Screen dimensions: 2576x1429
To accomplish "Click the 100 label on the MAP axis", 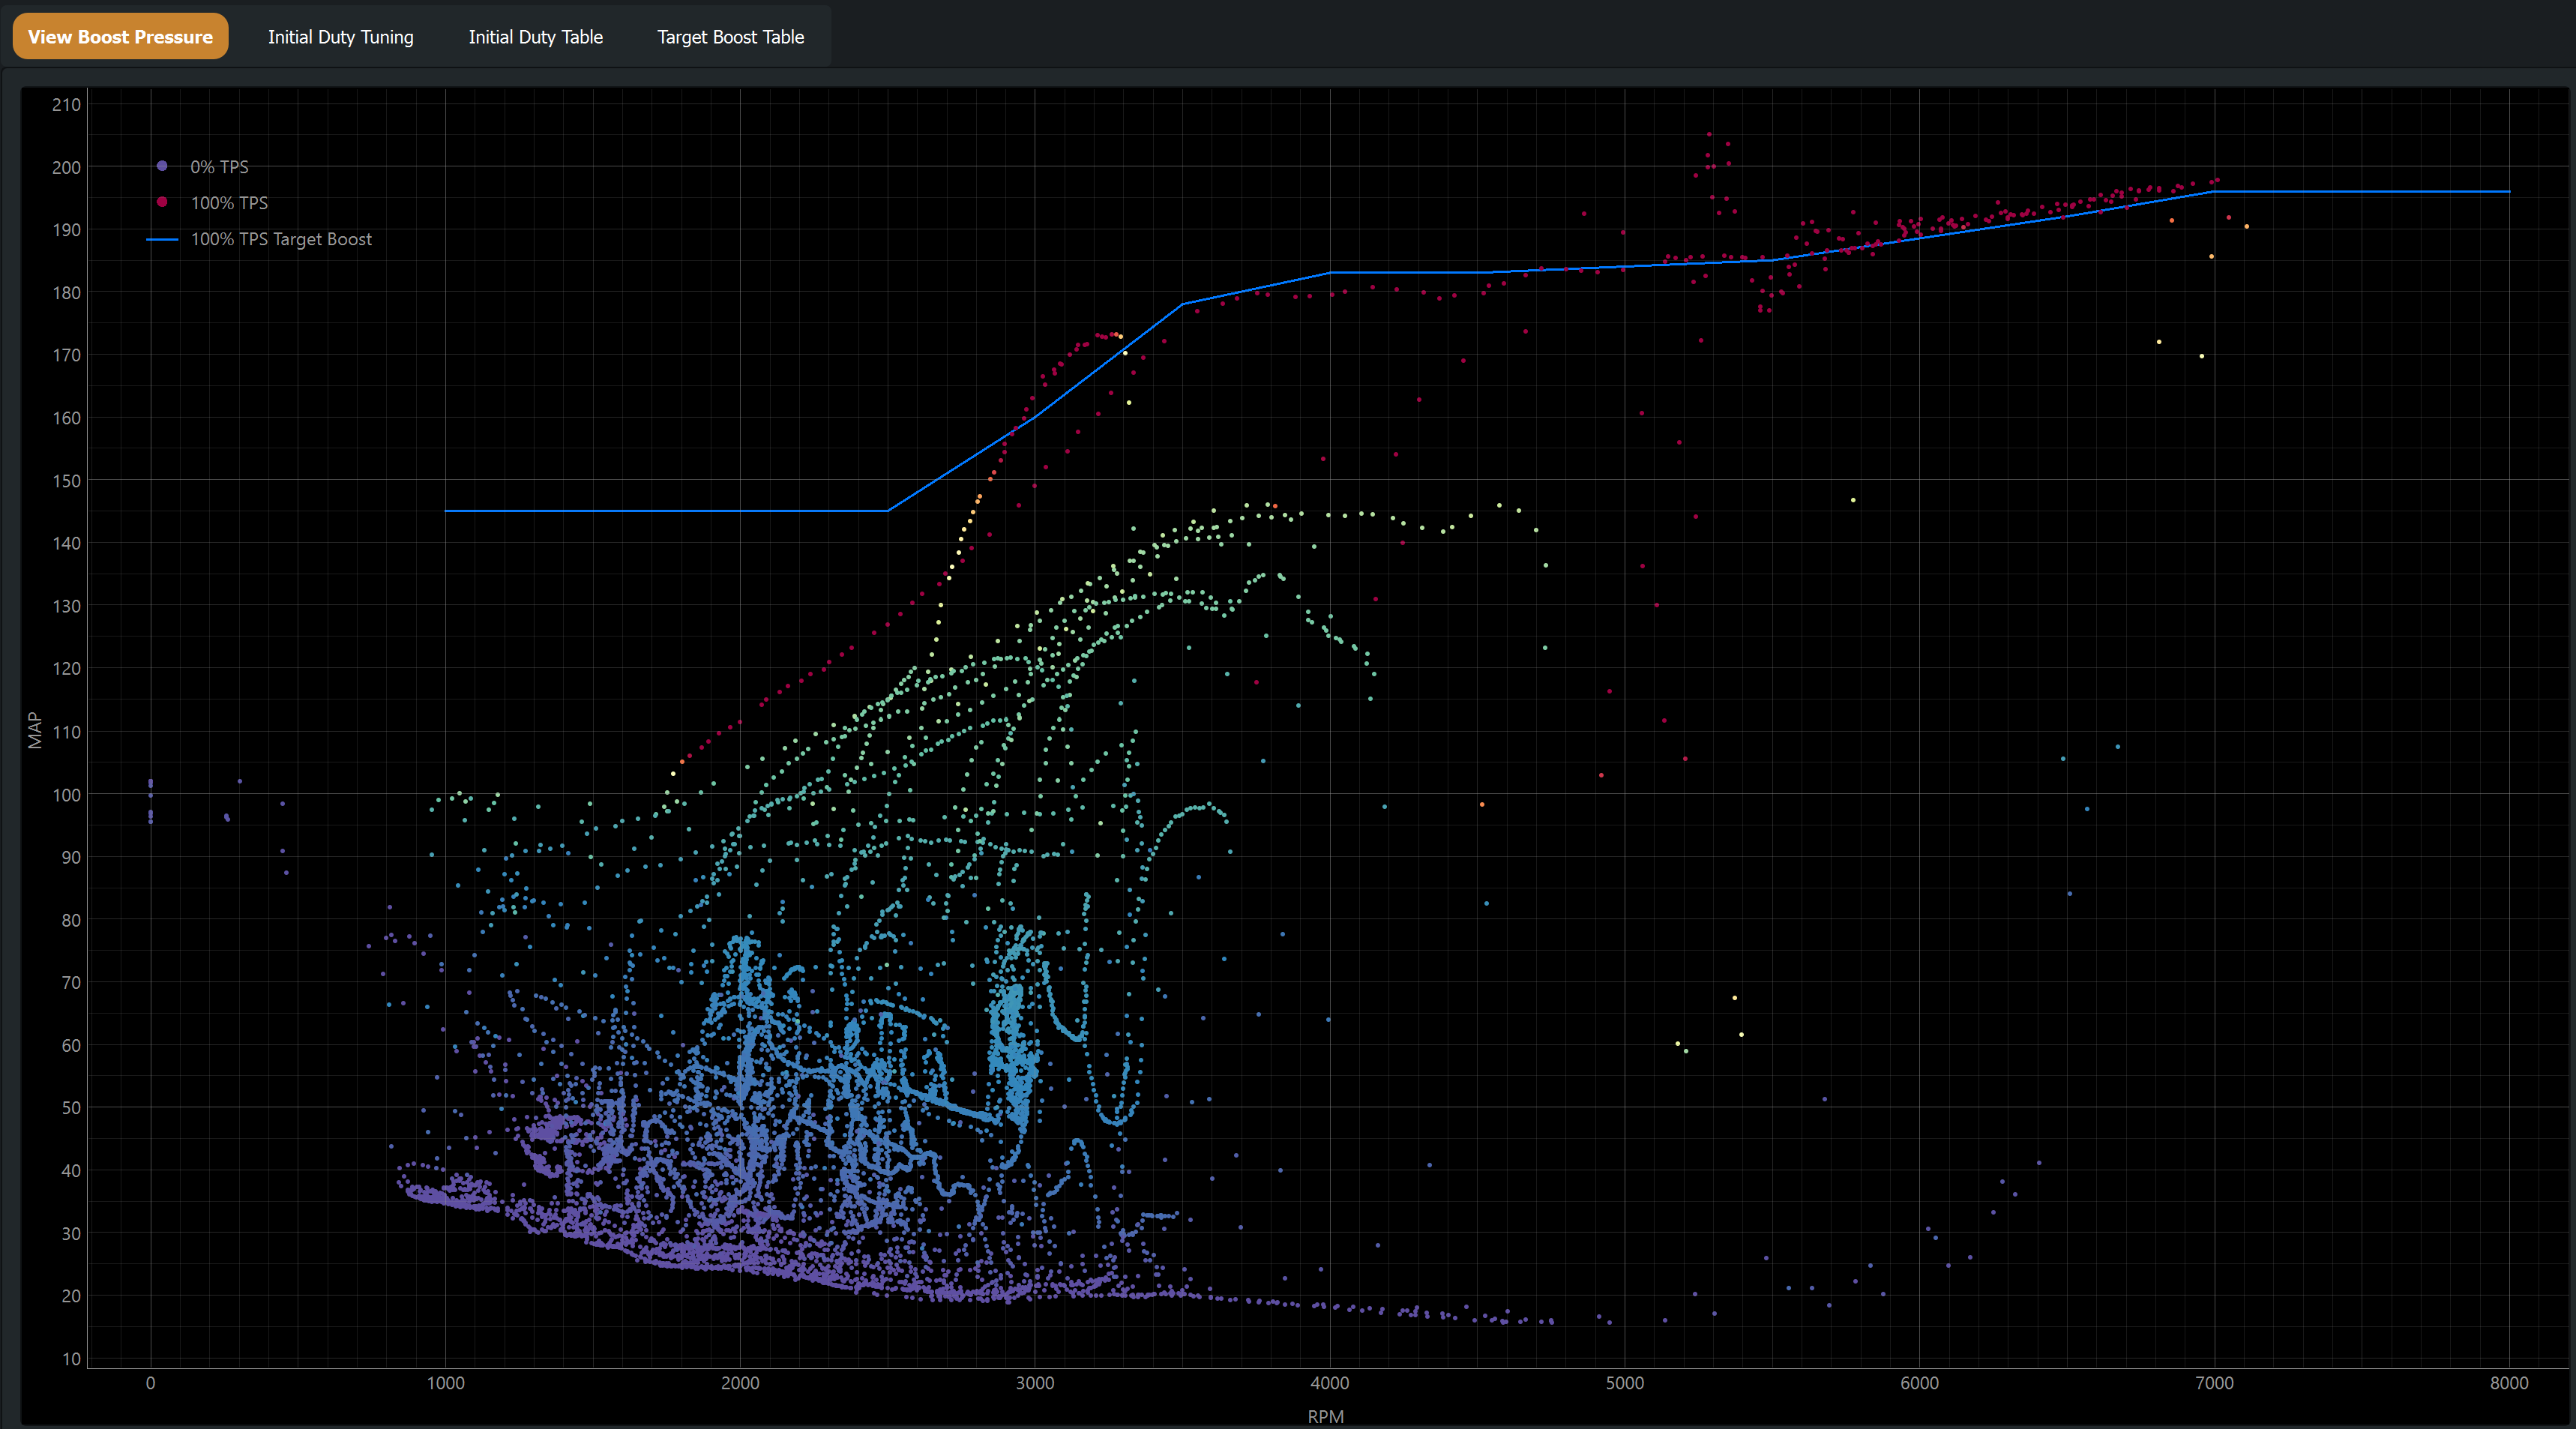I will (66, 795).
